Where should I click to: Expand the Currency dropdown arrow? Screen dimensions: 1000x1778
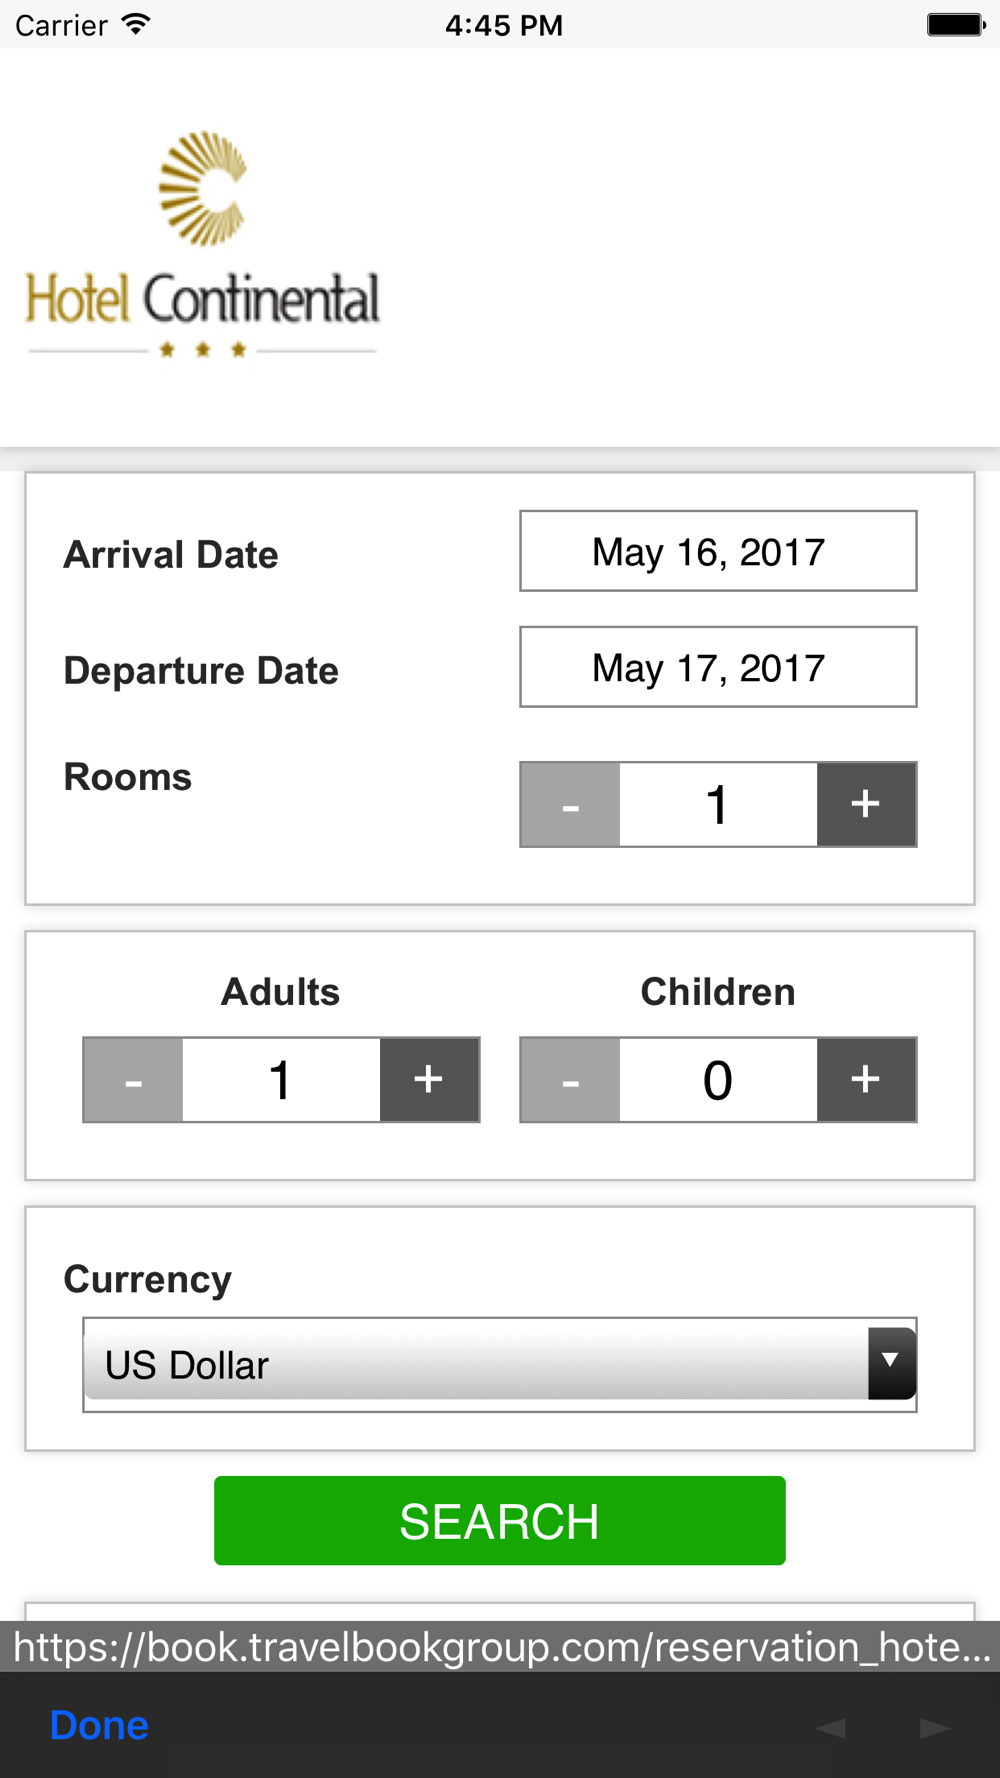[x=892, y=1363]
